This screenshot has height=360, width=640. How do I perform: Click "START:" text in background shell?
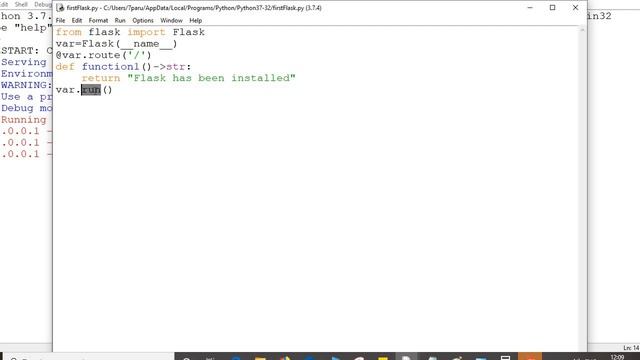(20, 51)
